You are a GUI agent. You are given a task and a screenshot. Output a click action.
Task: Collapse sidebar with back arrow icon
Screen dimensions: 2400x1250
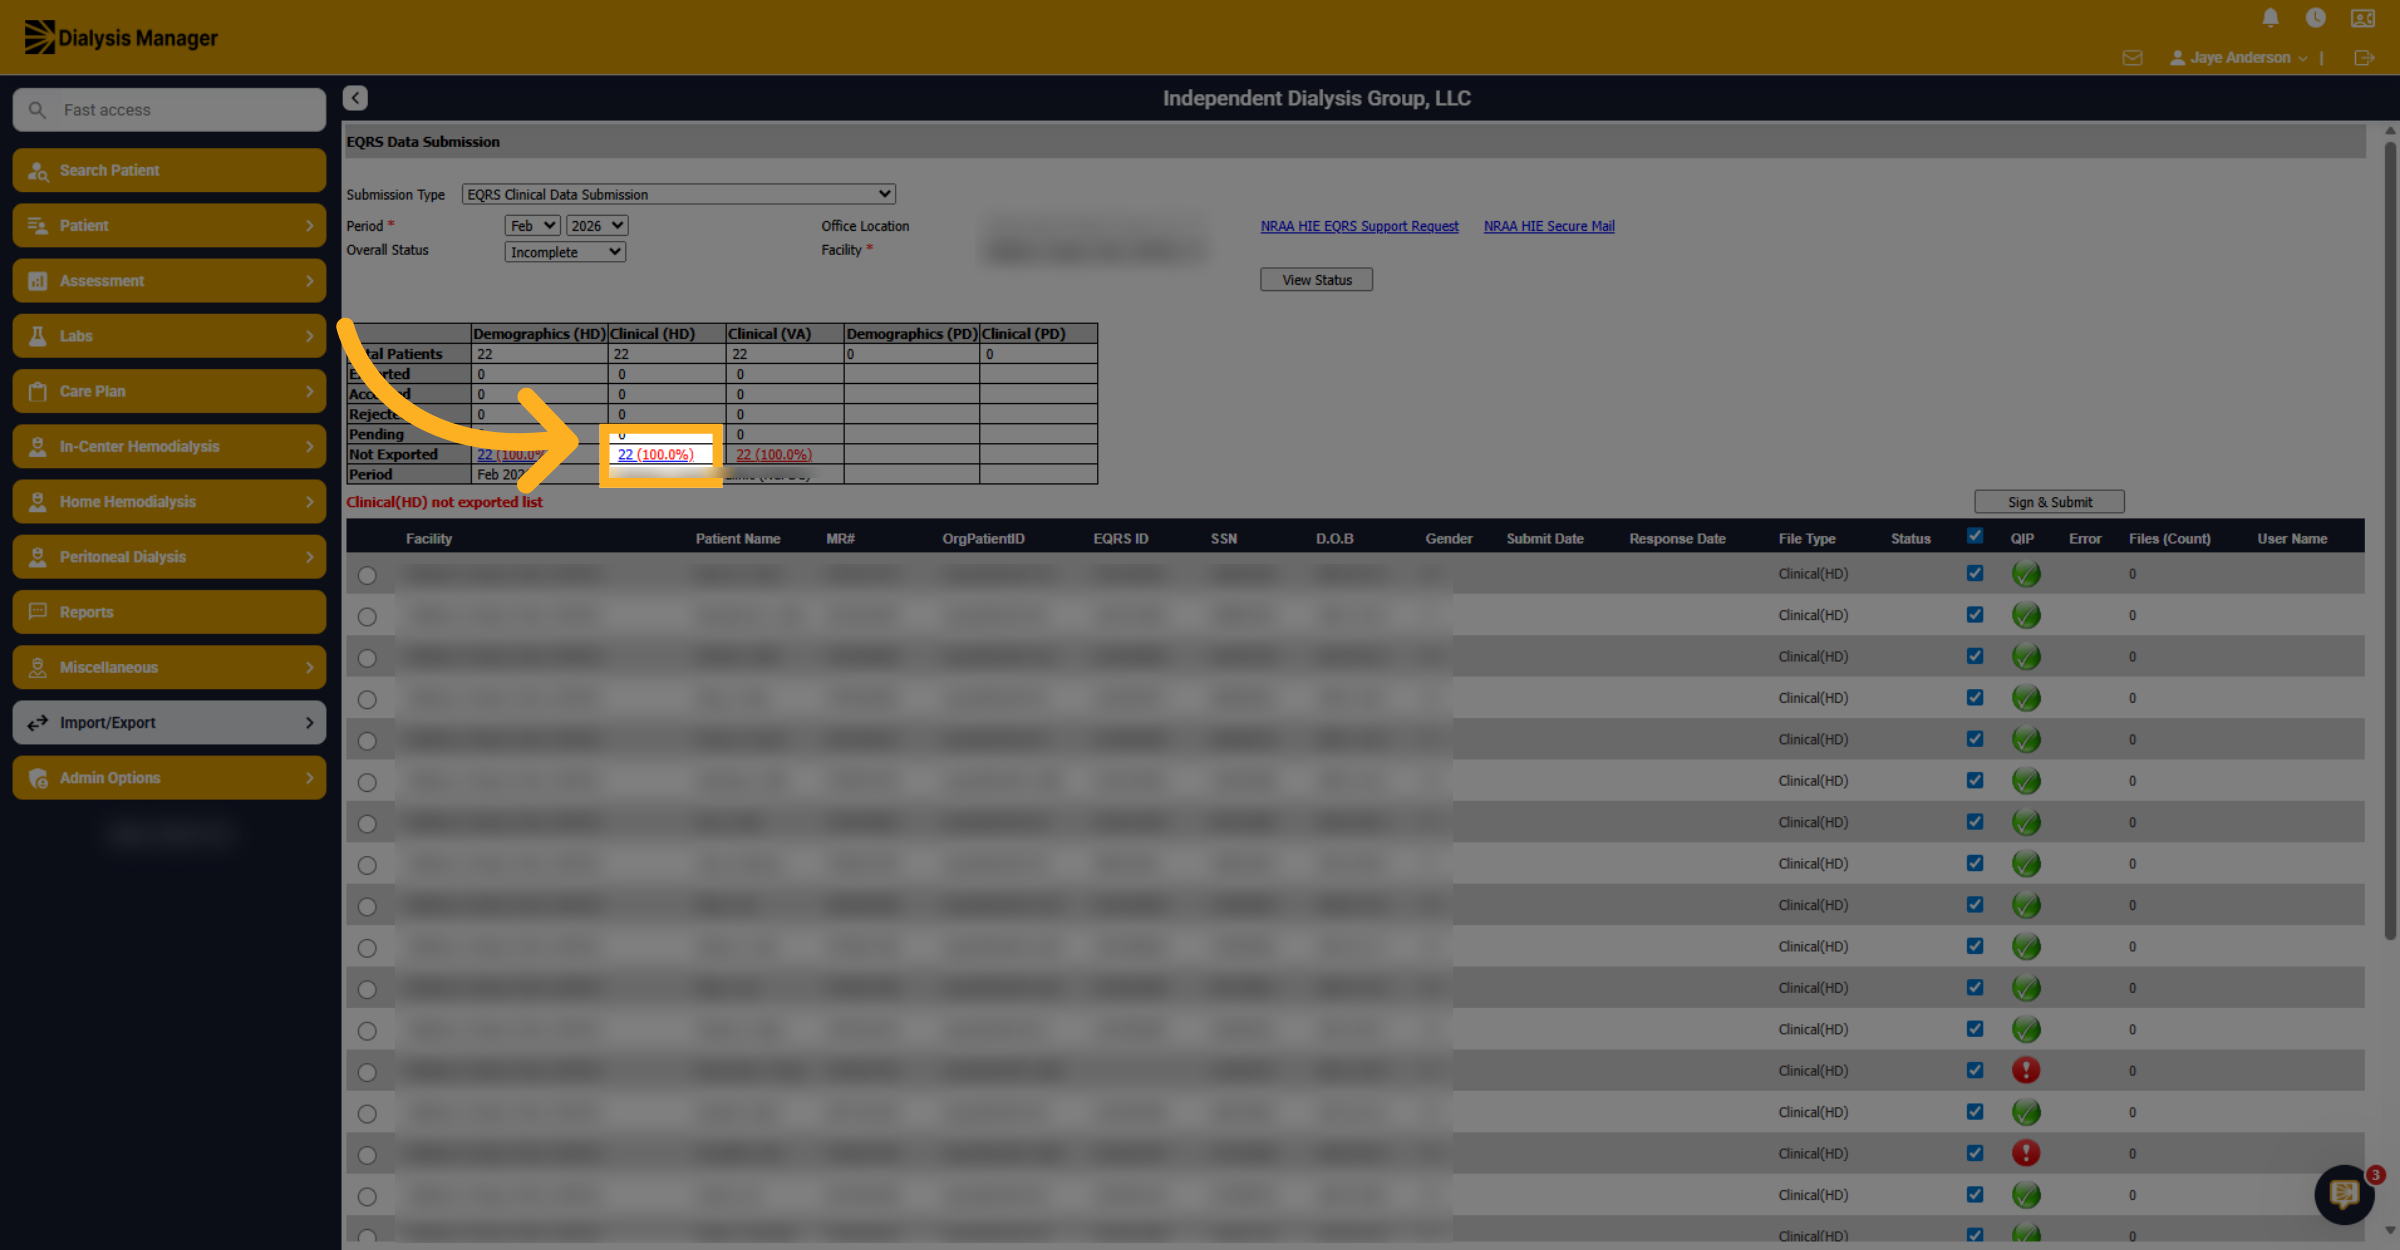pyautogui.click(x=355, y=98)
